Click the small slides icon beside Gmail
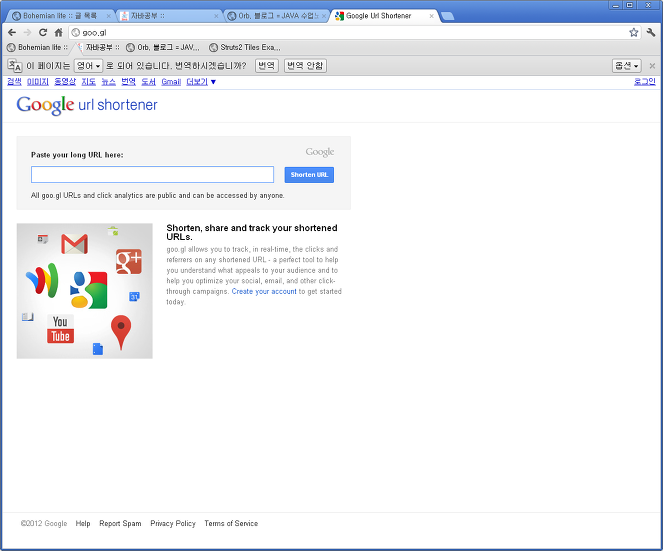This screenshot has height=551, width=663. (x=42, y=239)
